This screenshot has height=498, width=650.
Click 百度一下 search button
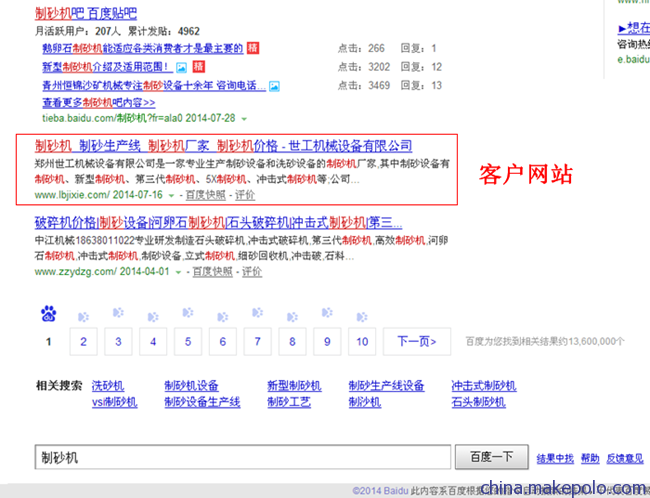491,457
